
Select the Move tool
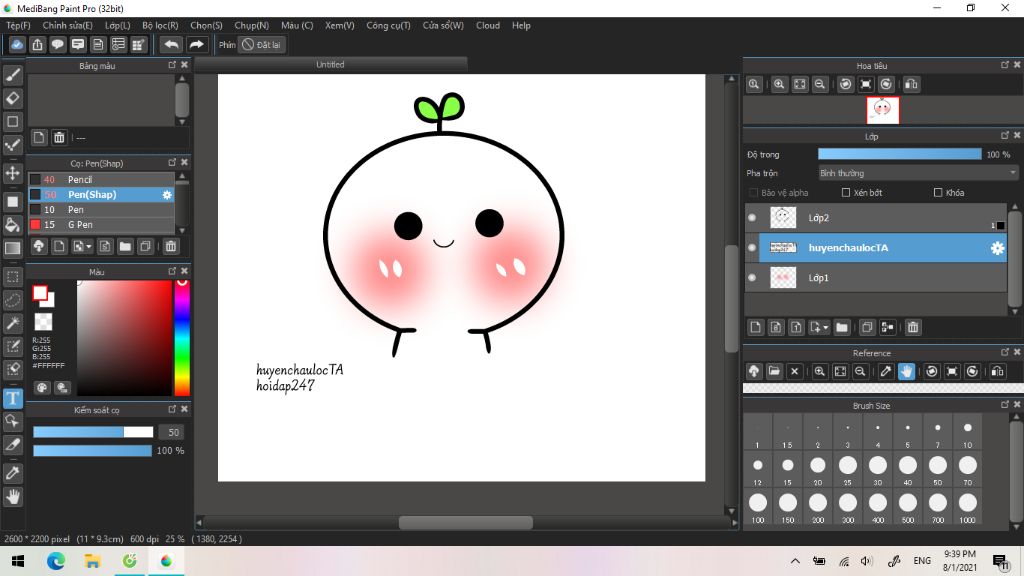[12, 173]
